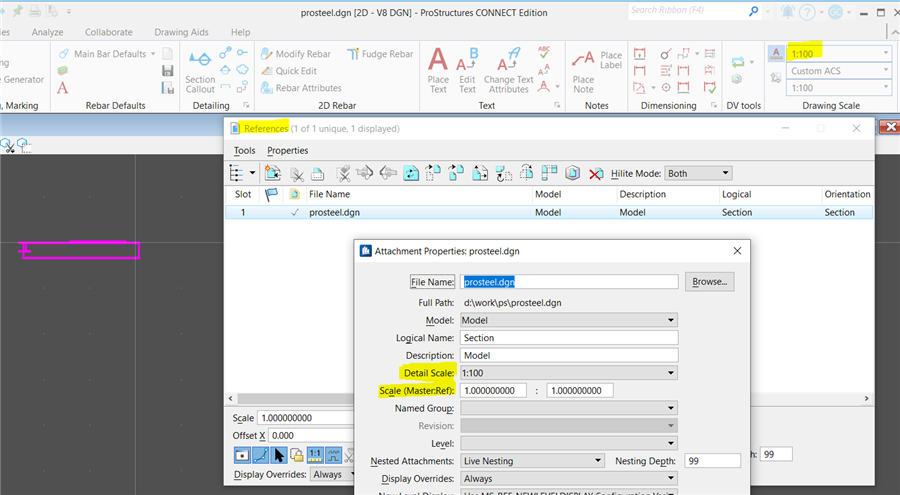Click the Modify Rebar tool
900x495 pixels.
(x=296, y=54)
